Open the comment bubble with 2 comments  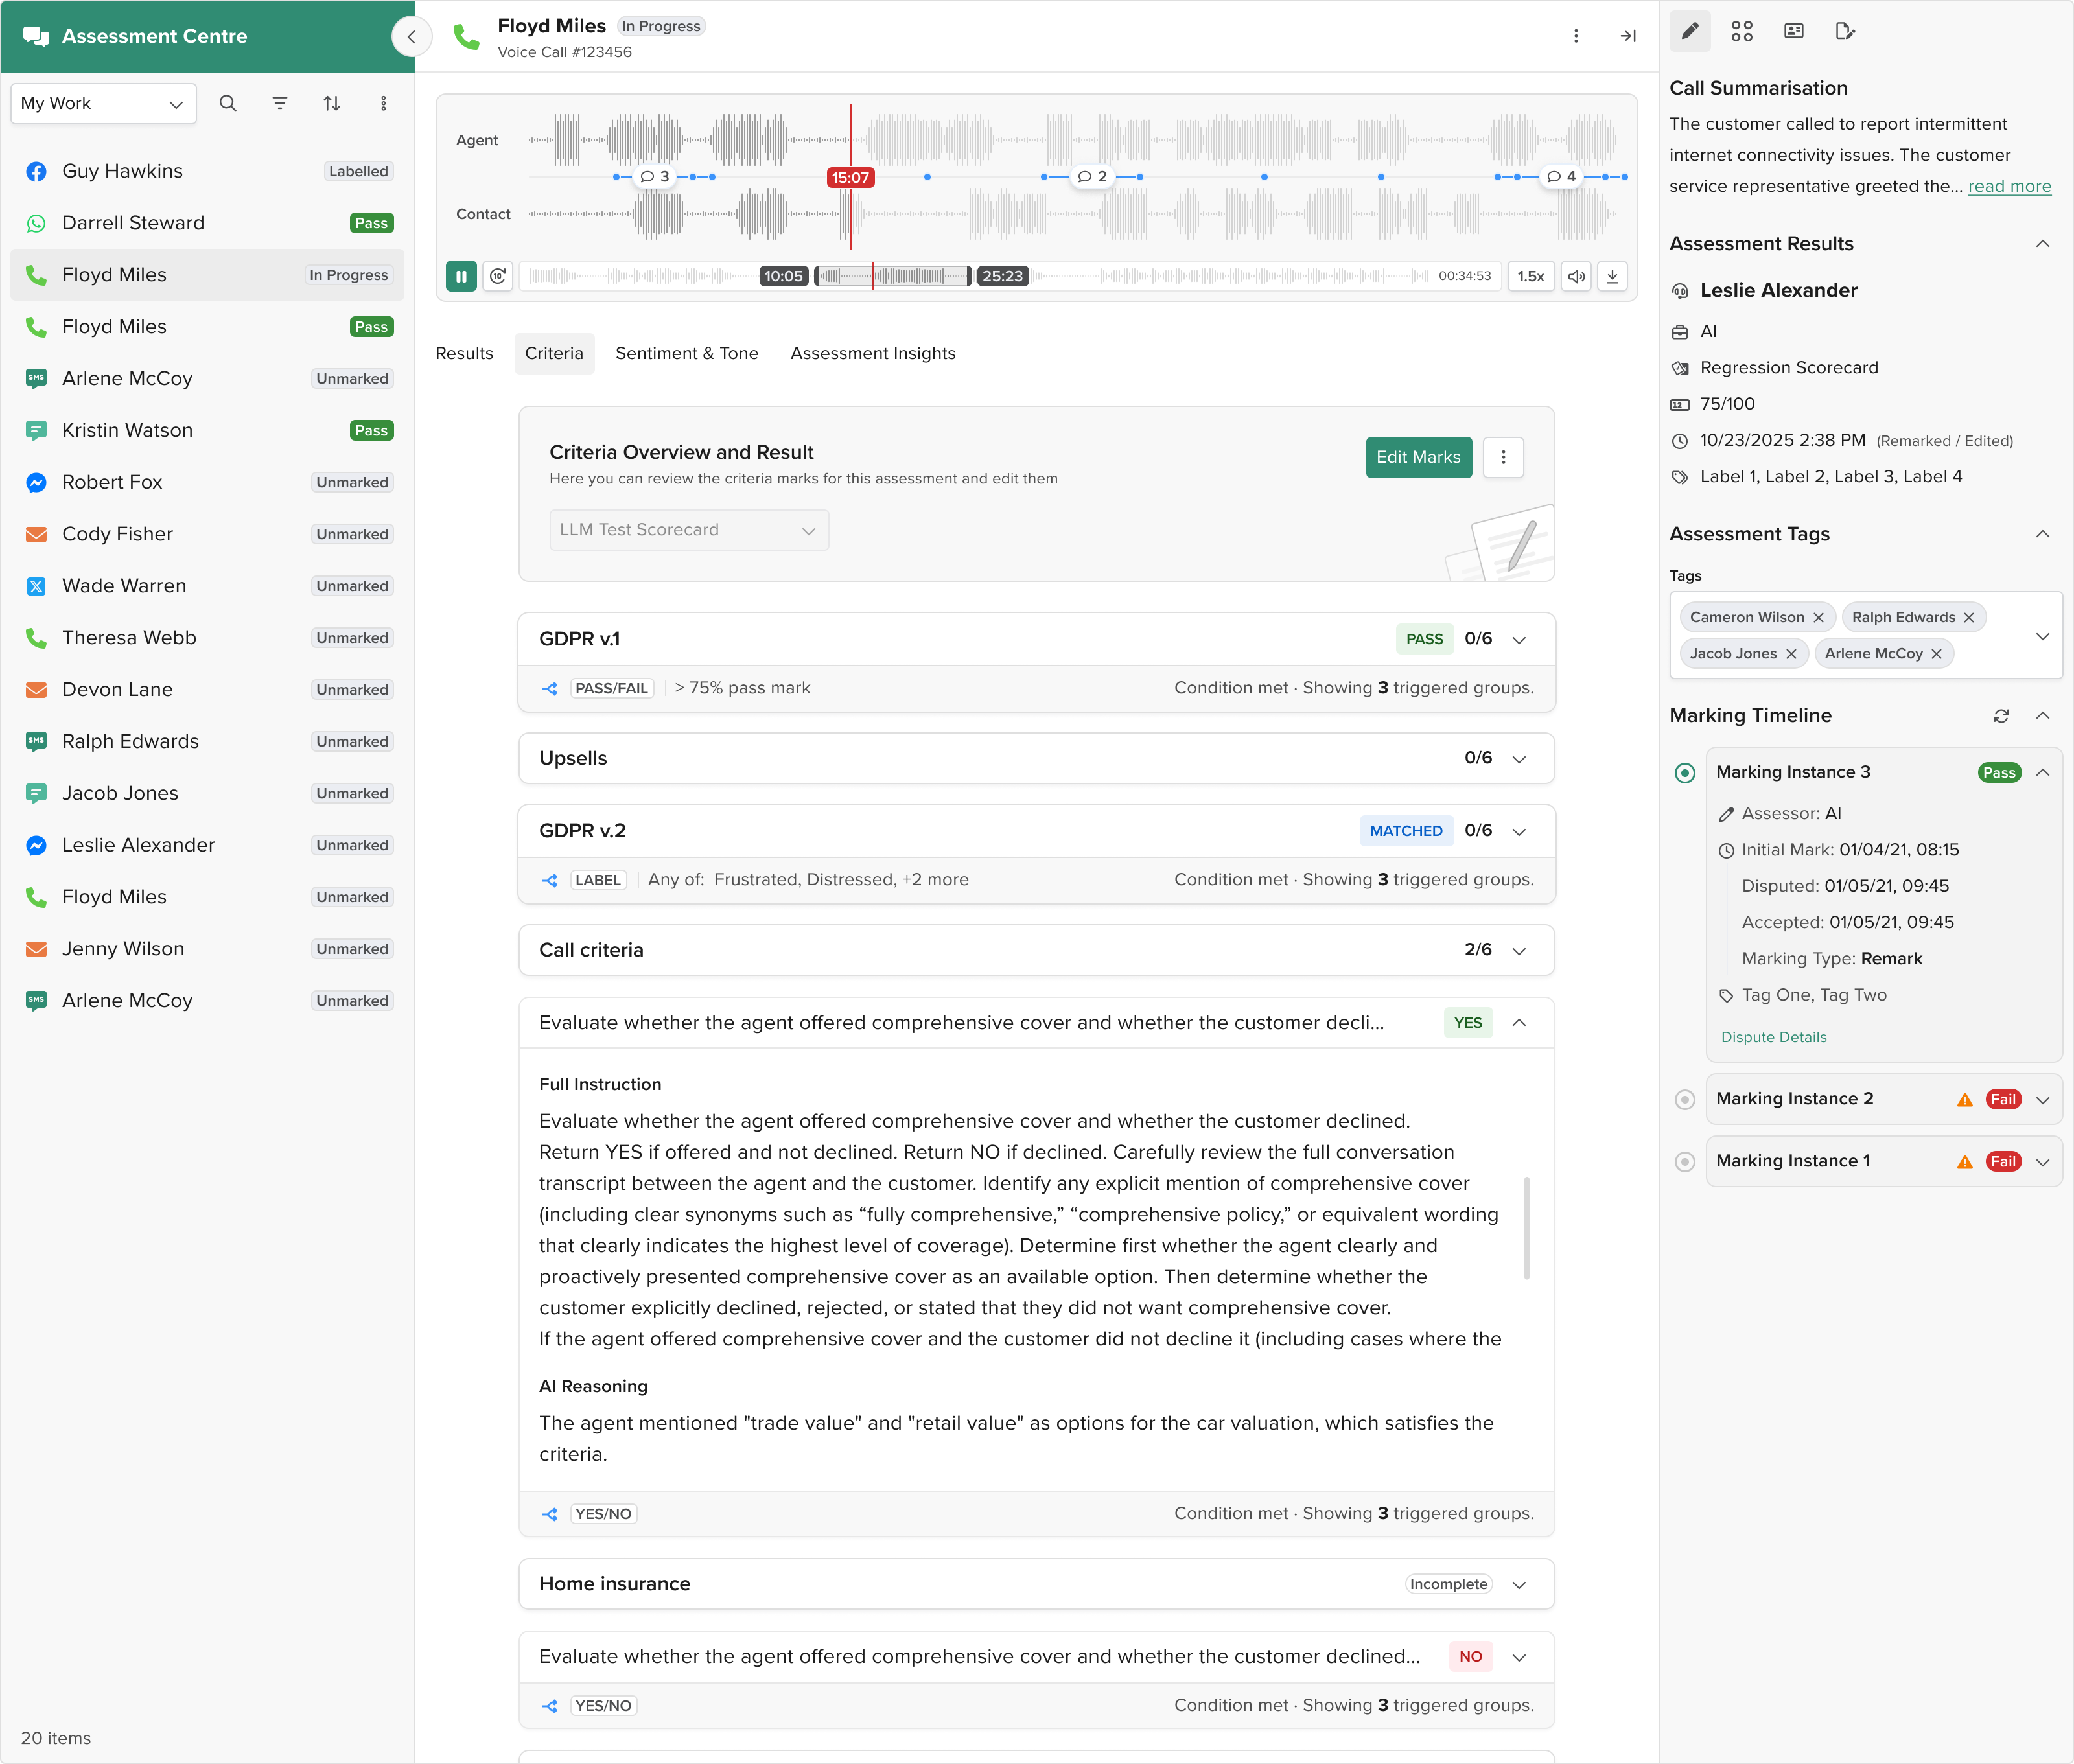point(1092,177)
